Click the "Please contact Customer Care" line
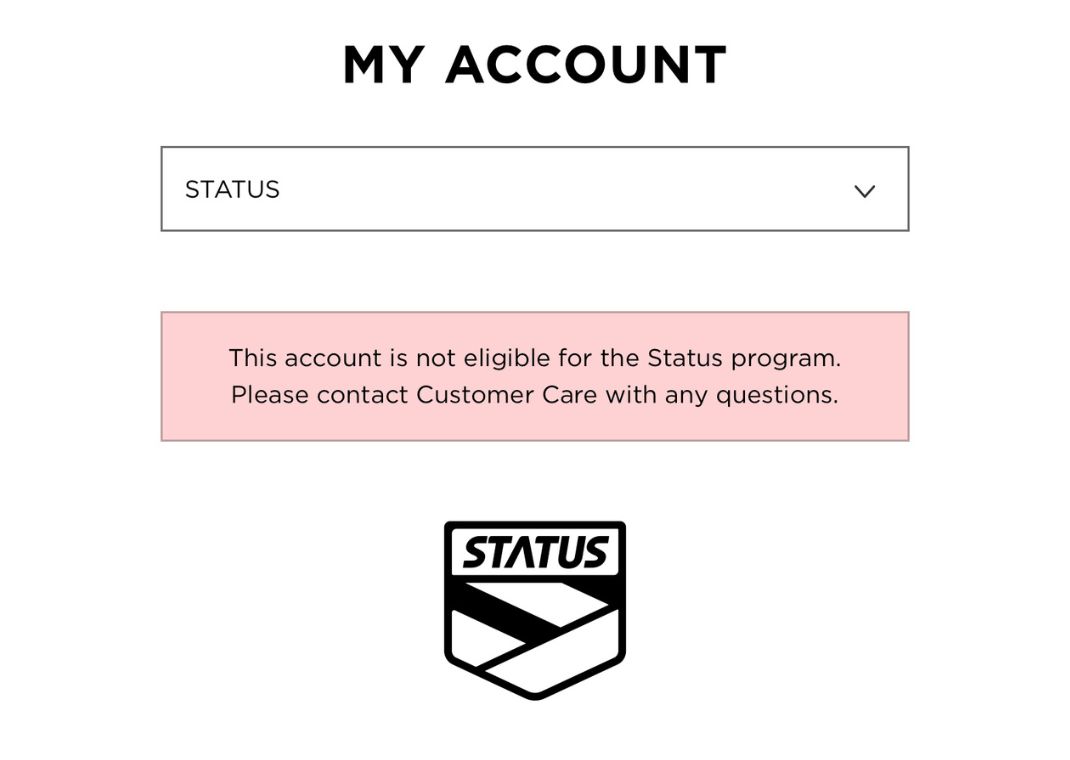 tap(535, 395)
